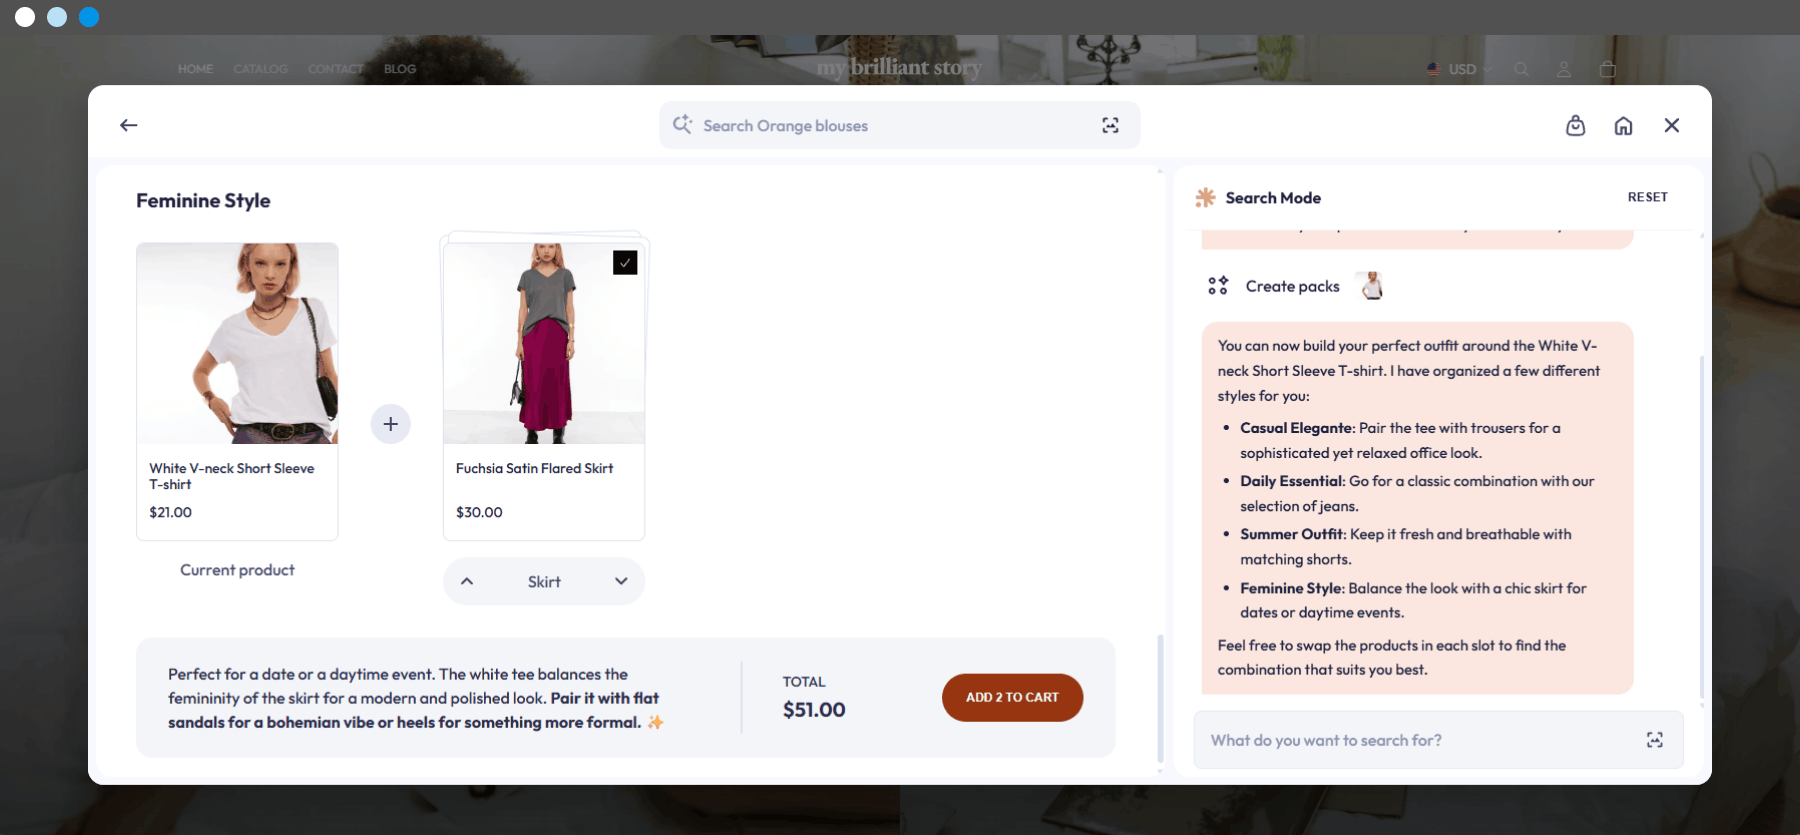Click RESET in Search Mode panel
The height and width of the screenshot is (835, 1800).
click(x=1647, y=197)
